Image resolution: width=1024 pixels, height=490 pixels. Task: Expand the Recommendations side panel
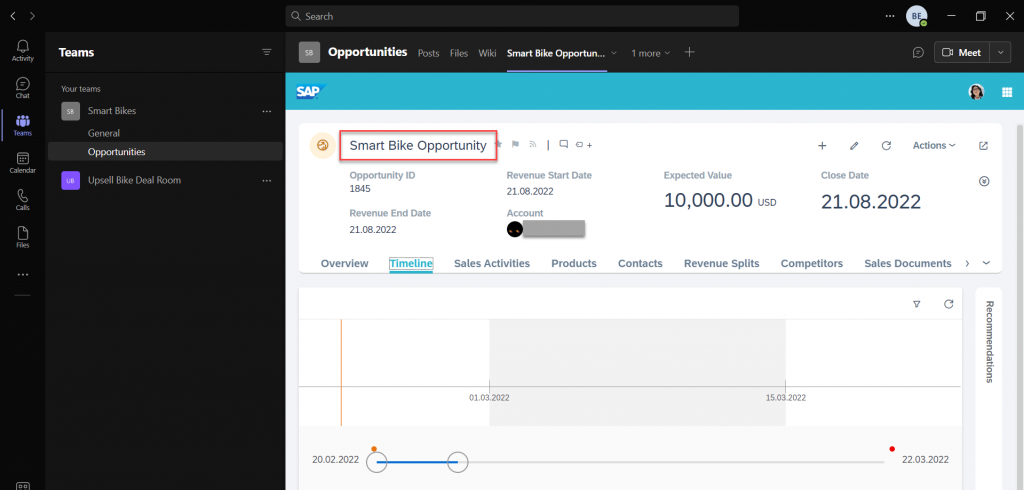pos(989,342)
